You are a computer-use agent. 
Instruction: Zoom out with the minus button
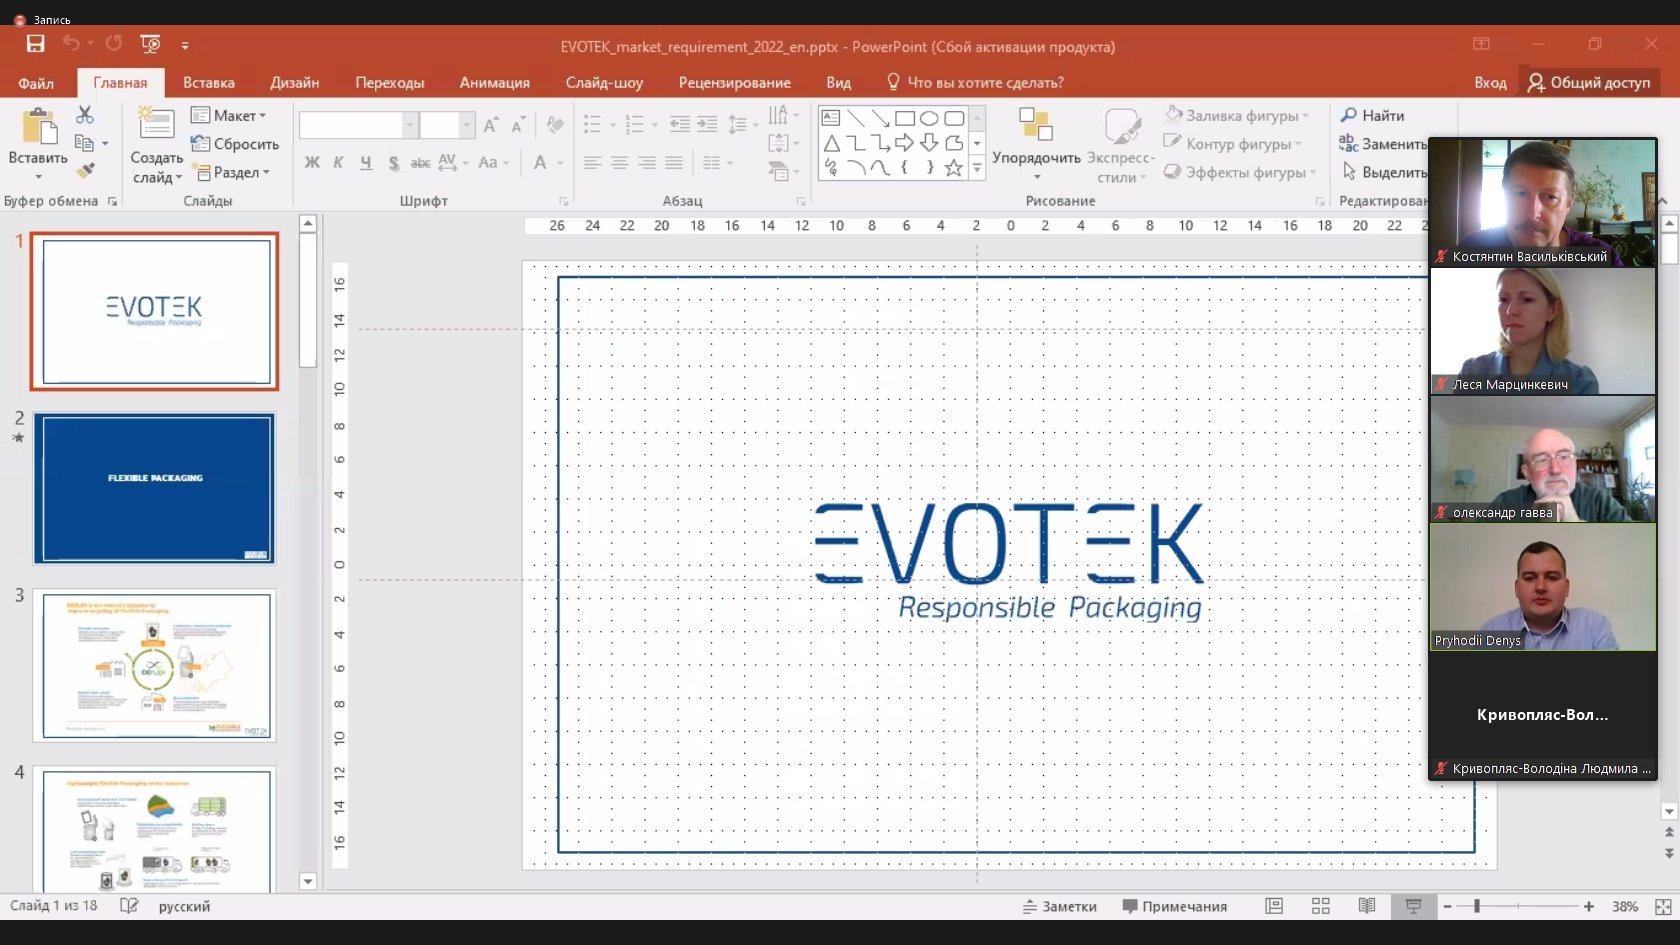(1447, 906)
